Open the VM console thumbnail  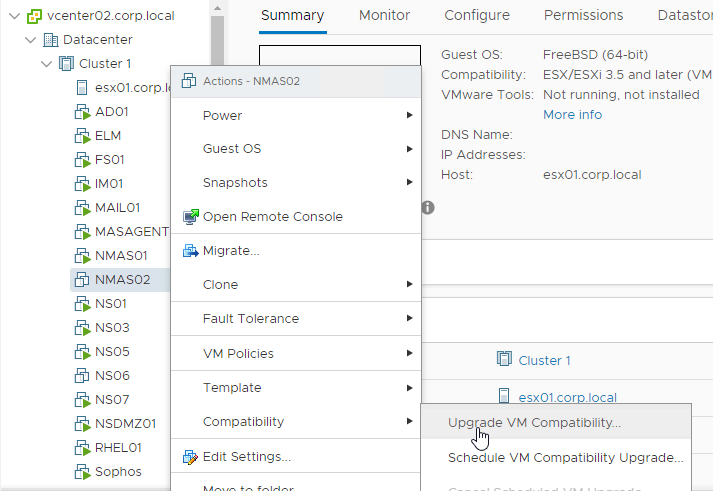point(340,55)
